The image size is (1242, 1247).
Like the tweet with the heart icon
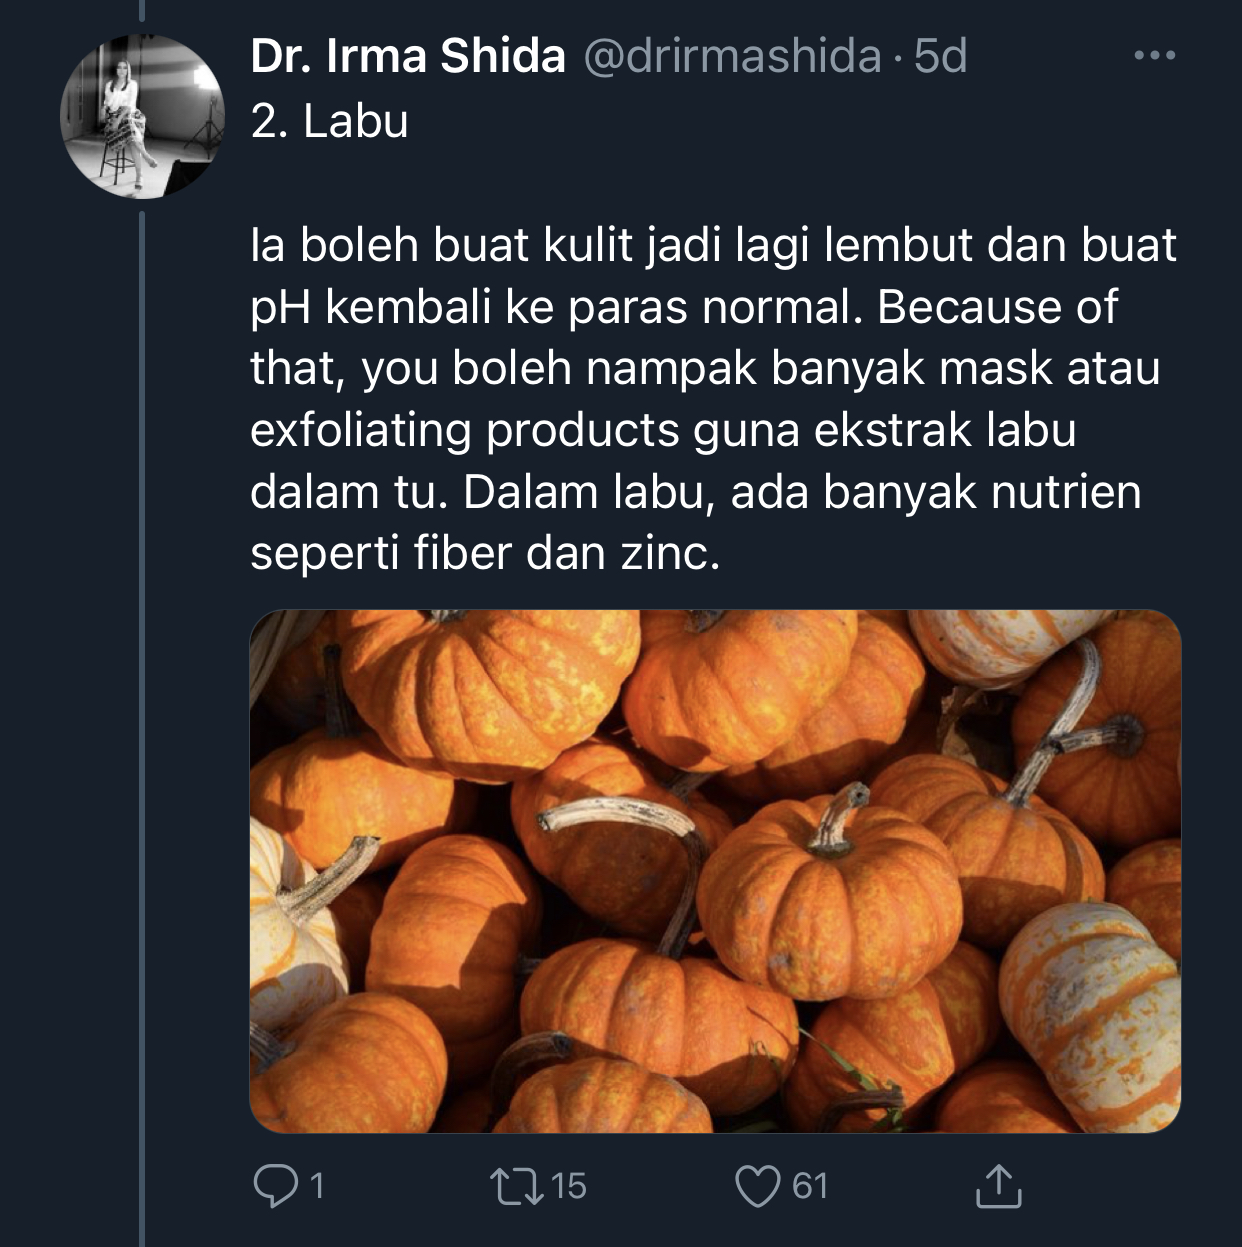pyautogui.click(x=758, y=1186)
